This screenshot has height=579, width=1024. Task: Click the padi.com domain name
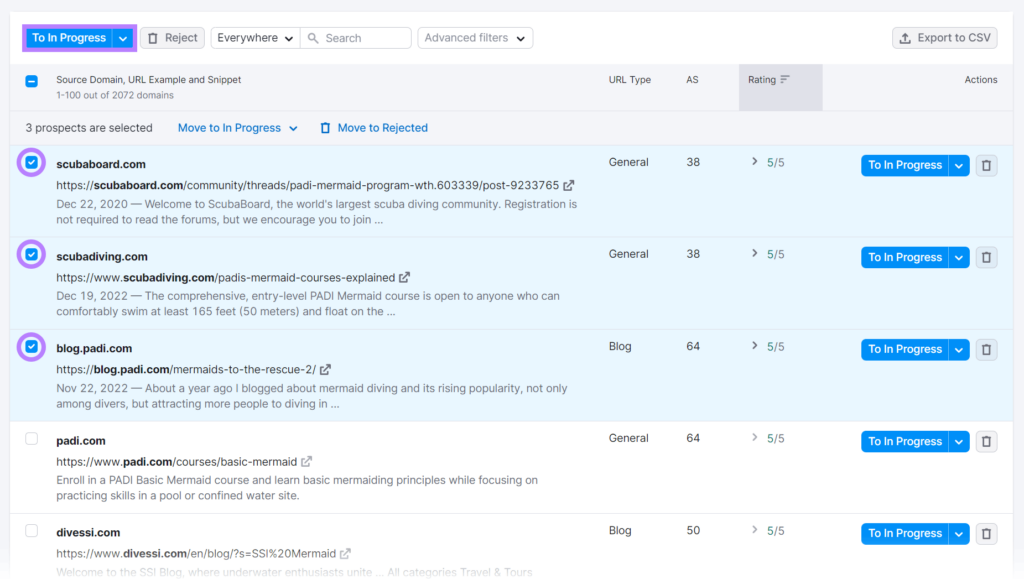pos(80,441)
